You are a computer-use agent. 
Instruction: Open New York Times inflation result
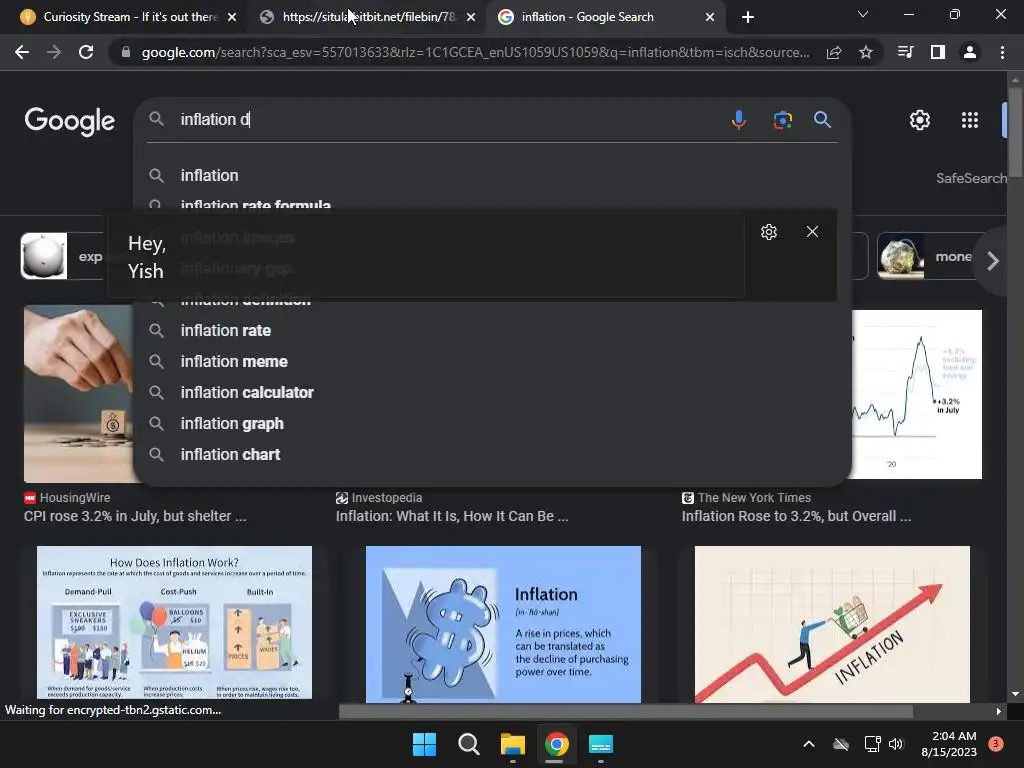[796, 516]
